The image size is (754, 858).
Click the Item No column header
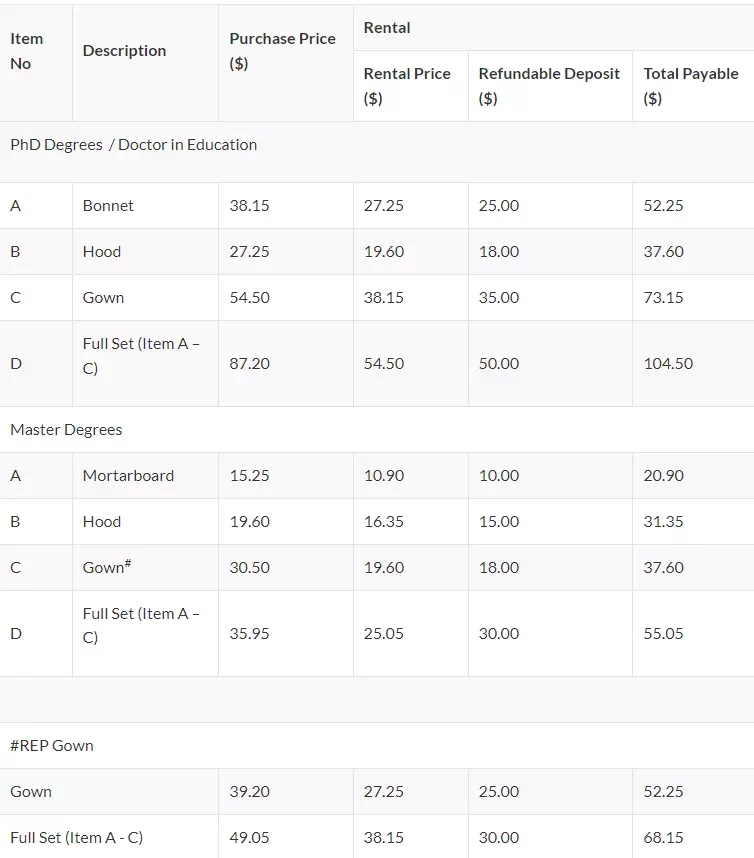36,63
